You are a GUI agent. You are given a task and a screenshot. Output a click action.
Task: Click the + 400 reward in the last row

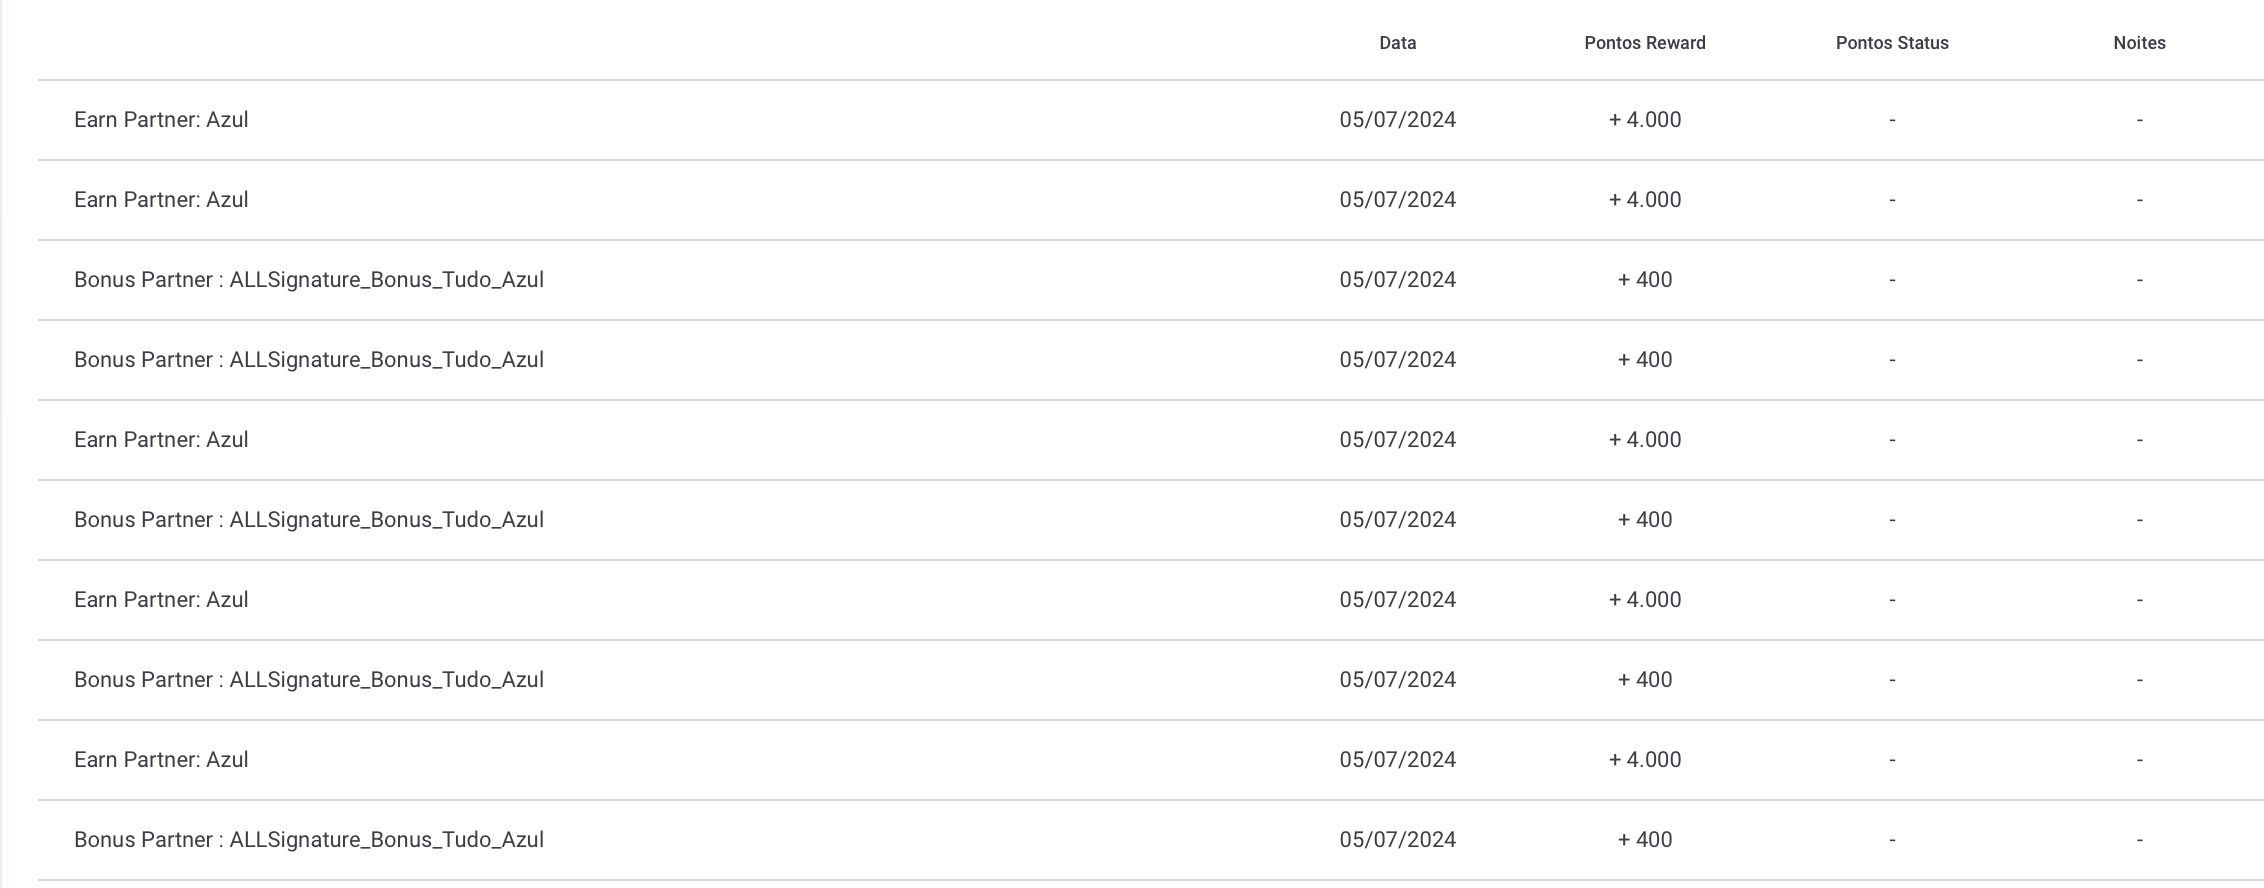[x=1645, y=840]
